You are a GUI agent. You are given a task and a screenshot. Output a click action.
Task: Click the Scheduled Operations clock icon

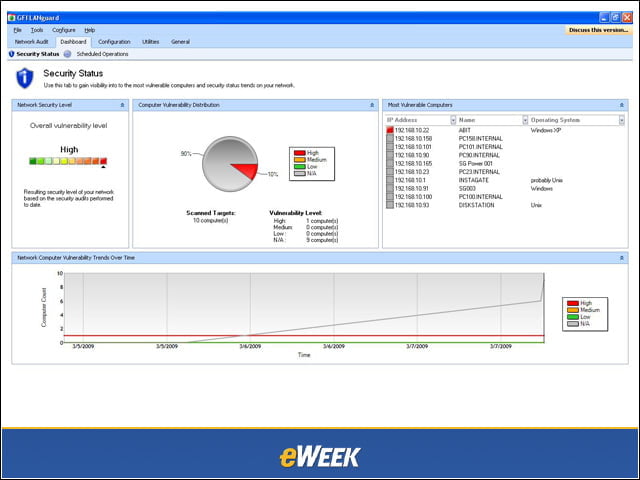pyautogui.click(x=67, y=54)
